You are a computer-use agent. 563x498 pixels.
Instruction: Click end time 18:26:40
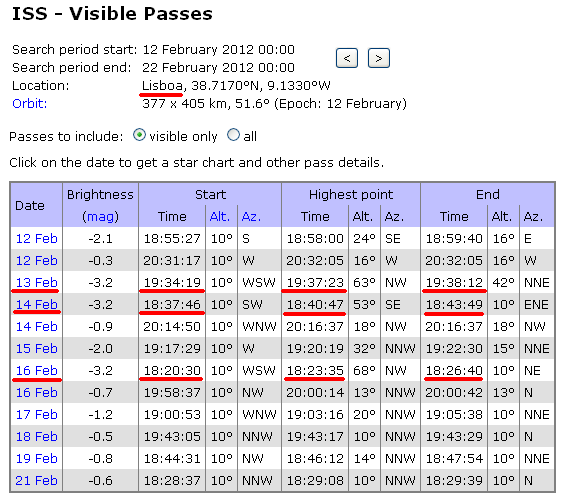click(x=454, y=371)
